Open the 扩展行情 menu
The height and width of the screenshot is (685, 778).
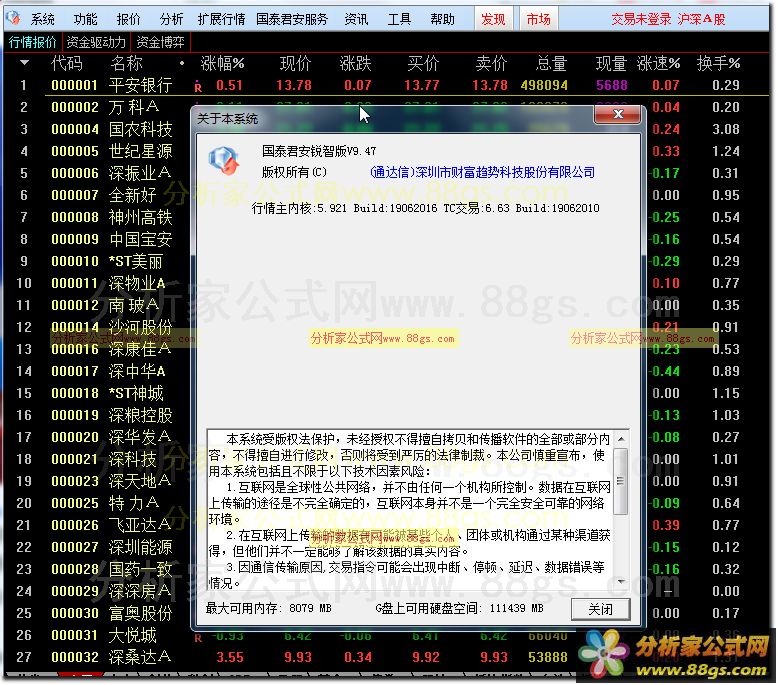[x=221, y=19]
